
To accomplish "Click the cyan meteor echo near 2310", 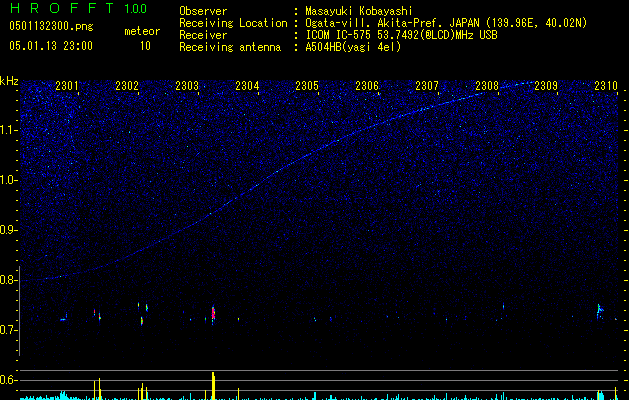I will click(599, 310).
